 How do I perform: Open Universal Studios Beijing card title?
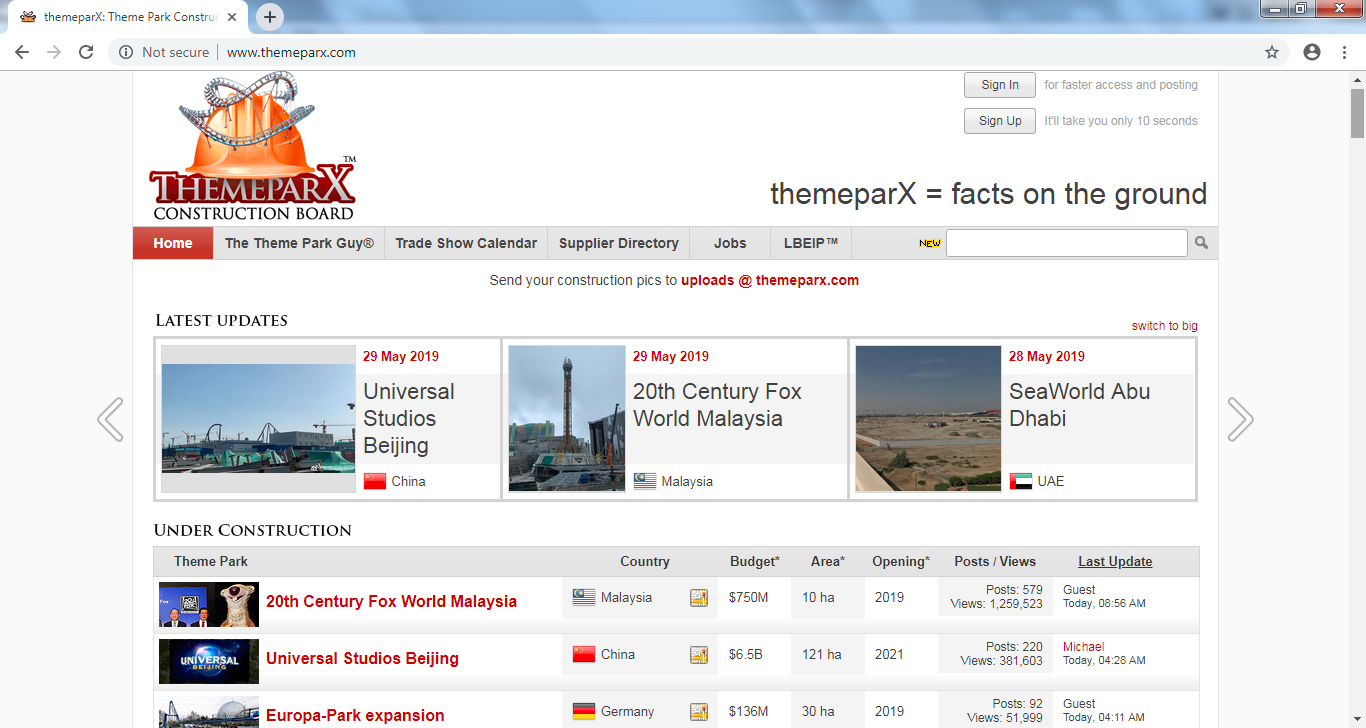pyautogui.click(x=409, y=418)
